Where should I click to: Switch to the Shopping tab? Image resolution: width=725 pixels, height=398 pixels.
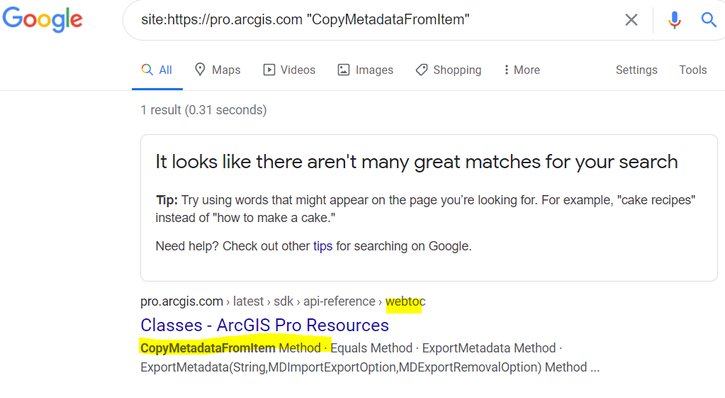coord(449,70)
